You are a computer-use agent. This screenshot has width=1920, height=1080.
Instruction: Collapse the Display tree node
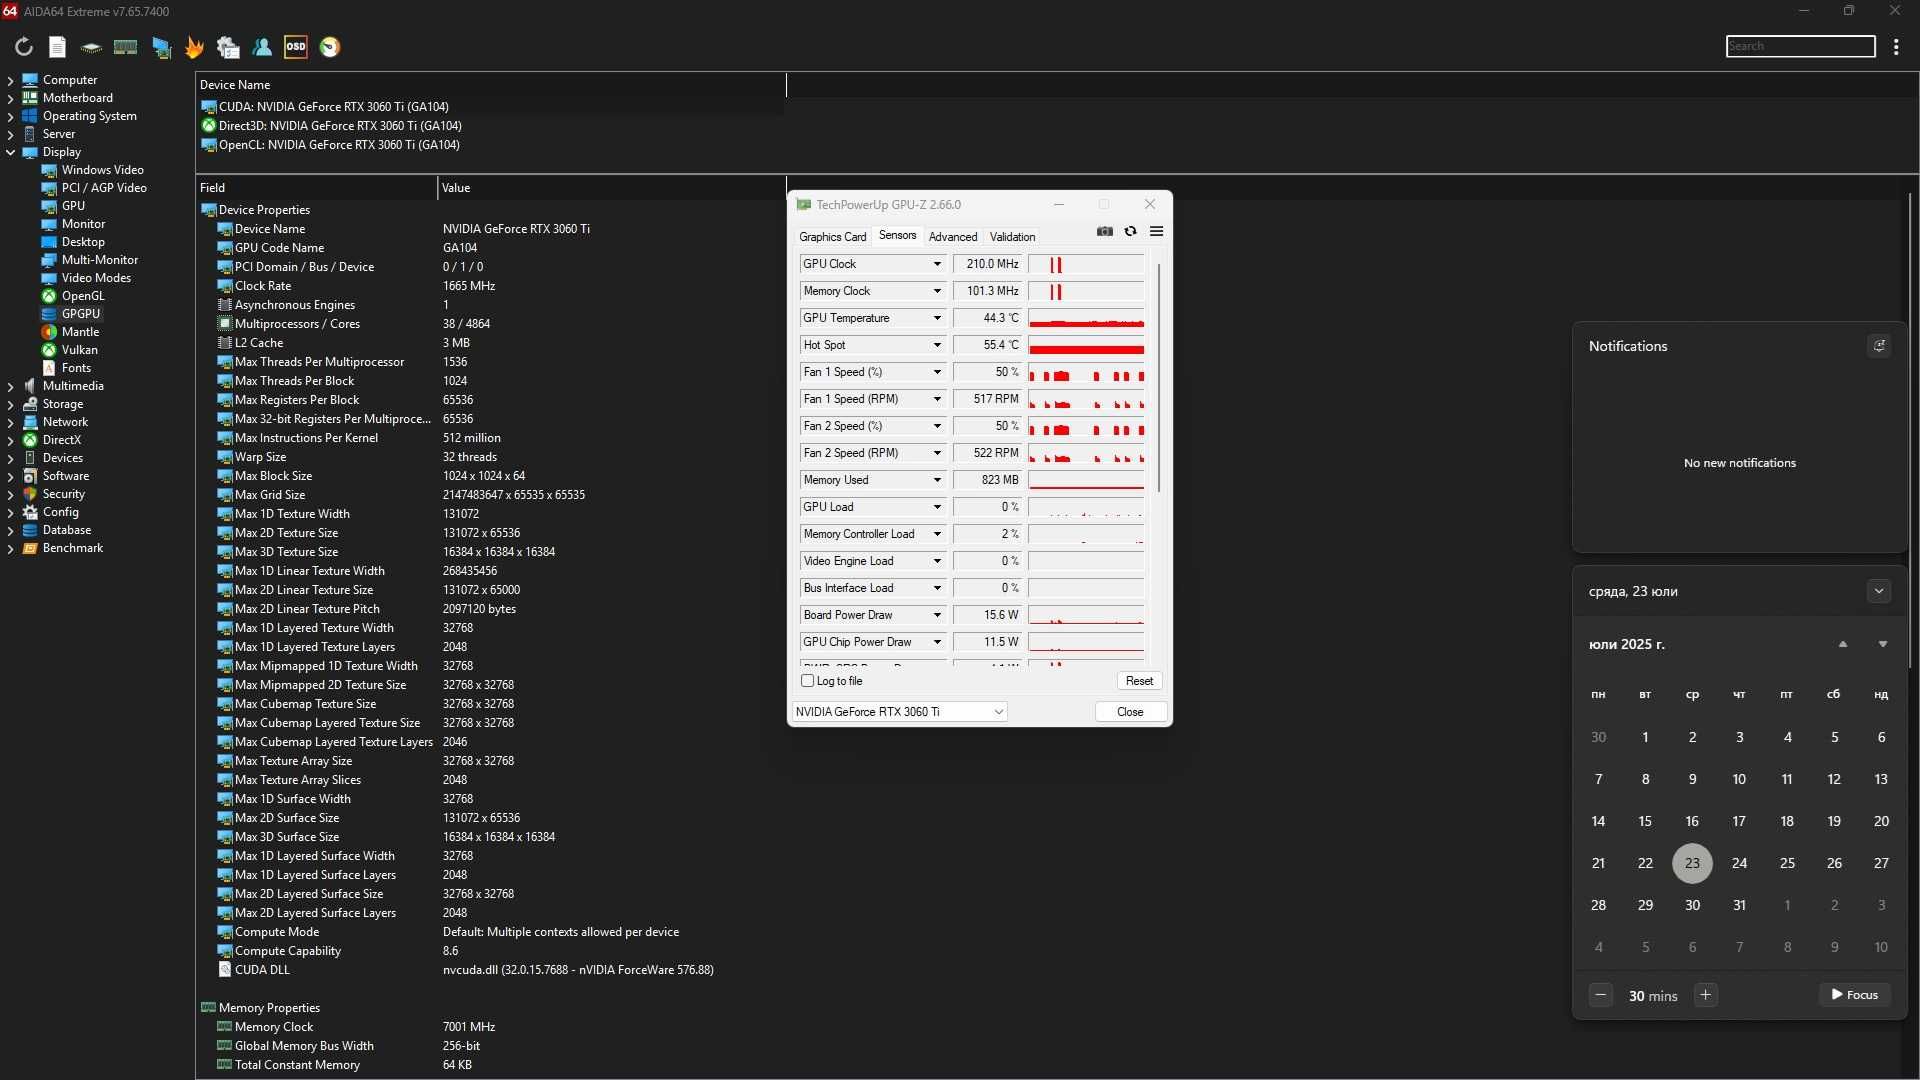[10, 152]
